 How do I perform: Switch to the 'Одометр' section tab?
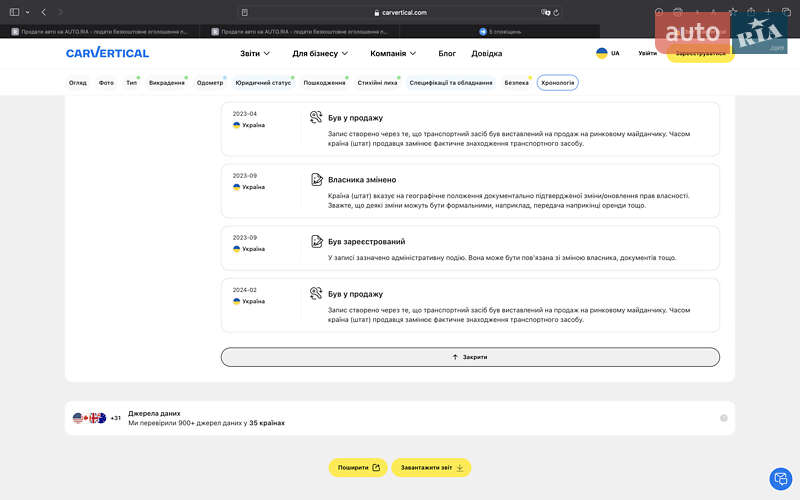210,83
